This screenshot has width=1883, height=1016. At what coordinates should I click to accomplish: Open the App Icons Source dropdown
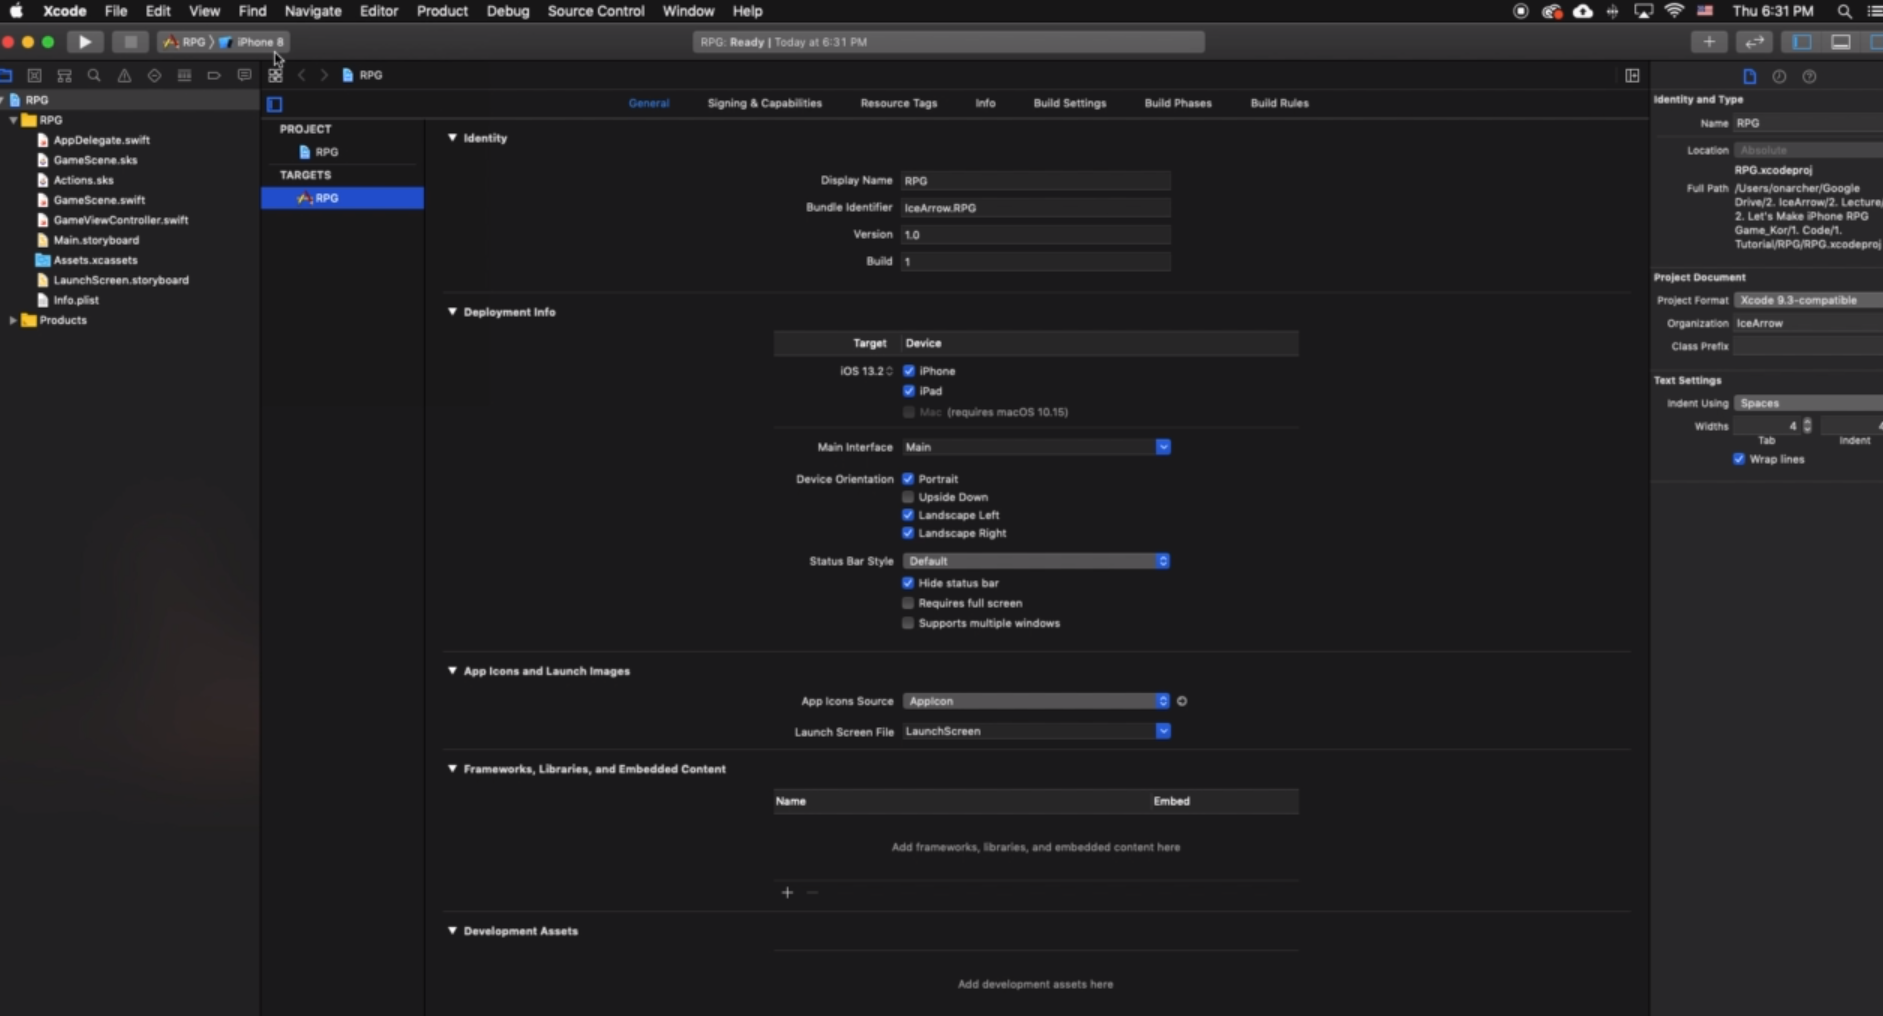pos(1036,701)
